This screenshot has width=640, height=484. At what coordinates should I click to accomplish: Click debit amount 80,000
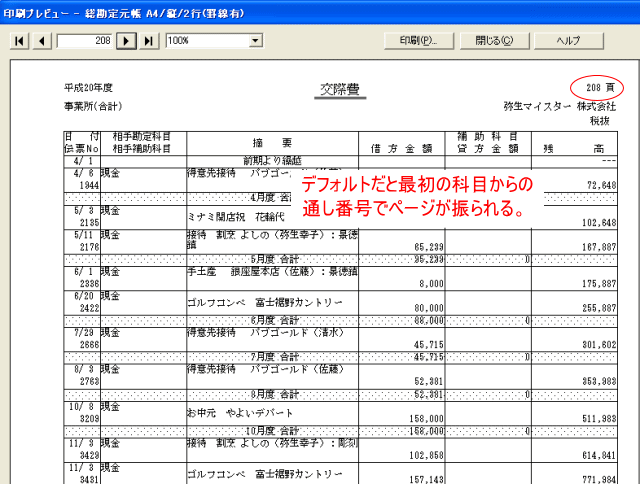429,309
